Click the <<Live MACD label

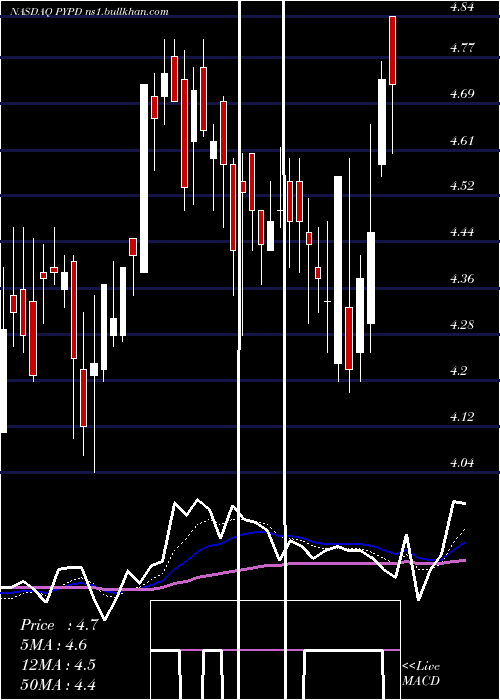tap(421, 673)
